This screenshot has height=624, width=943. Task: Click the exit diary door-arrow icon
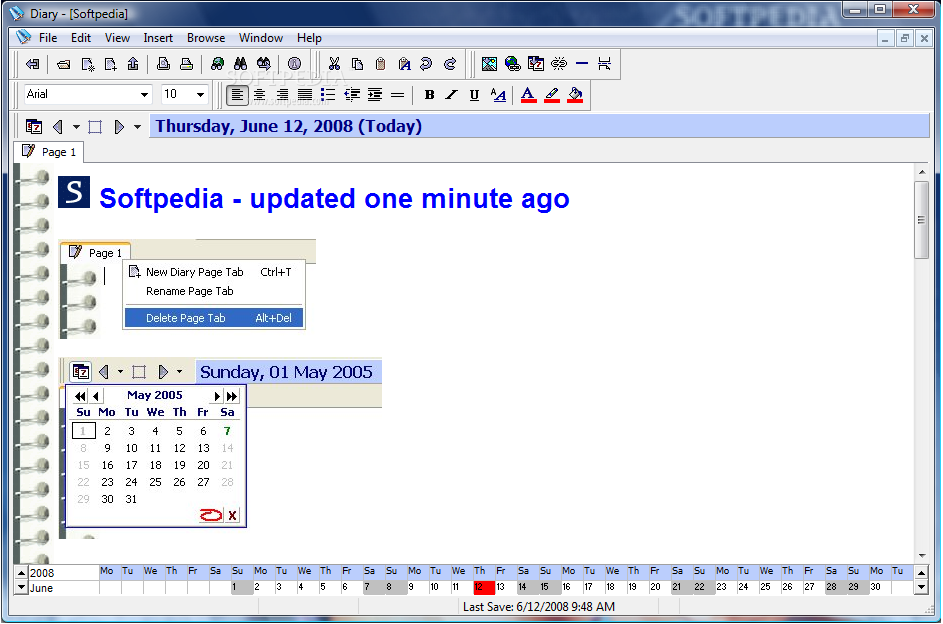[x=32, y=64]
